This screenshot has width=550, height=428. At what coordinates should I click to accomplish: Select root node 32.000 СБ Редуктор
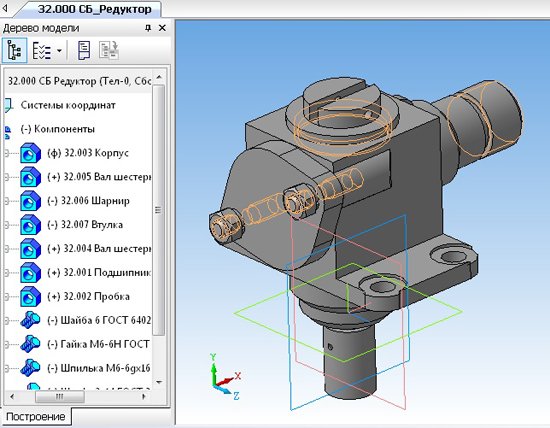coord(79,81)
